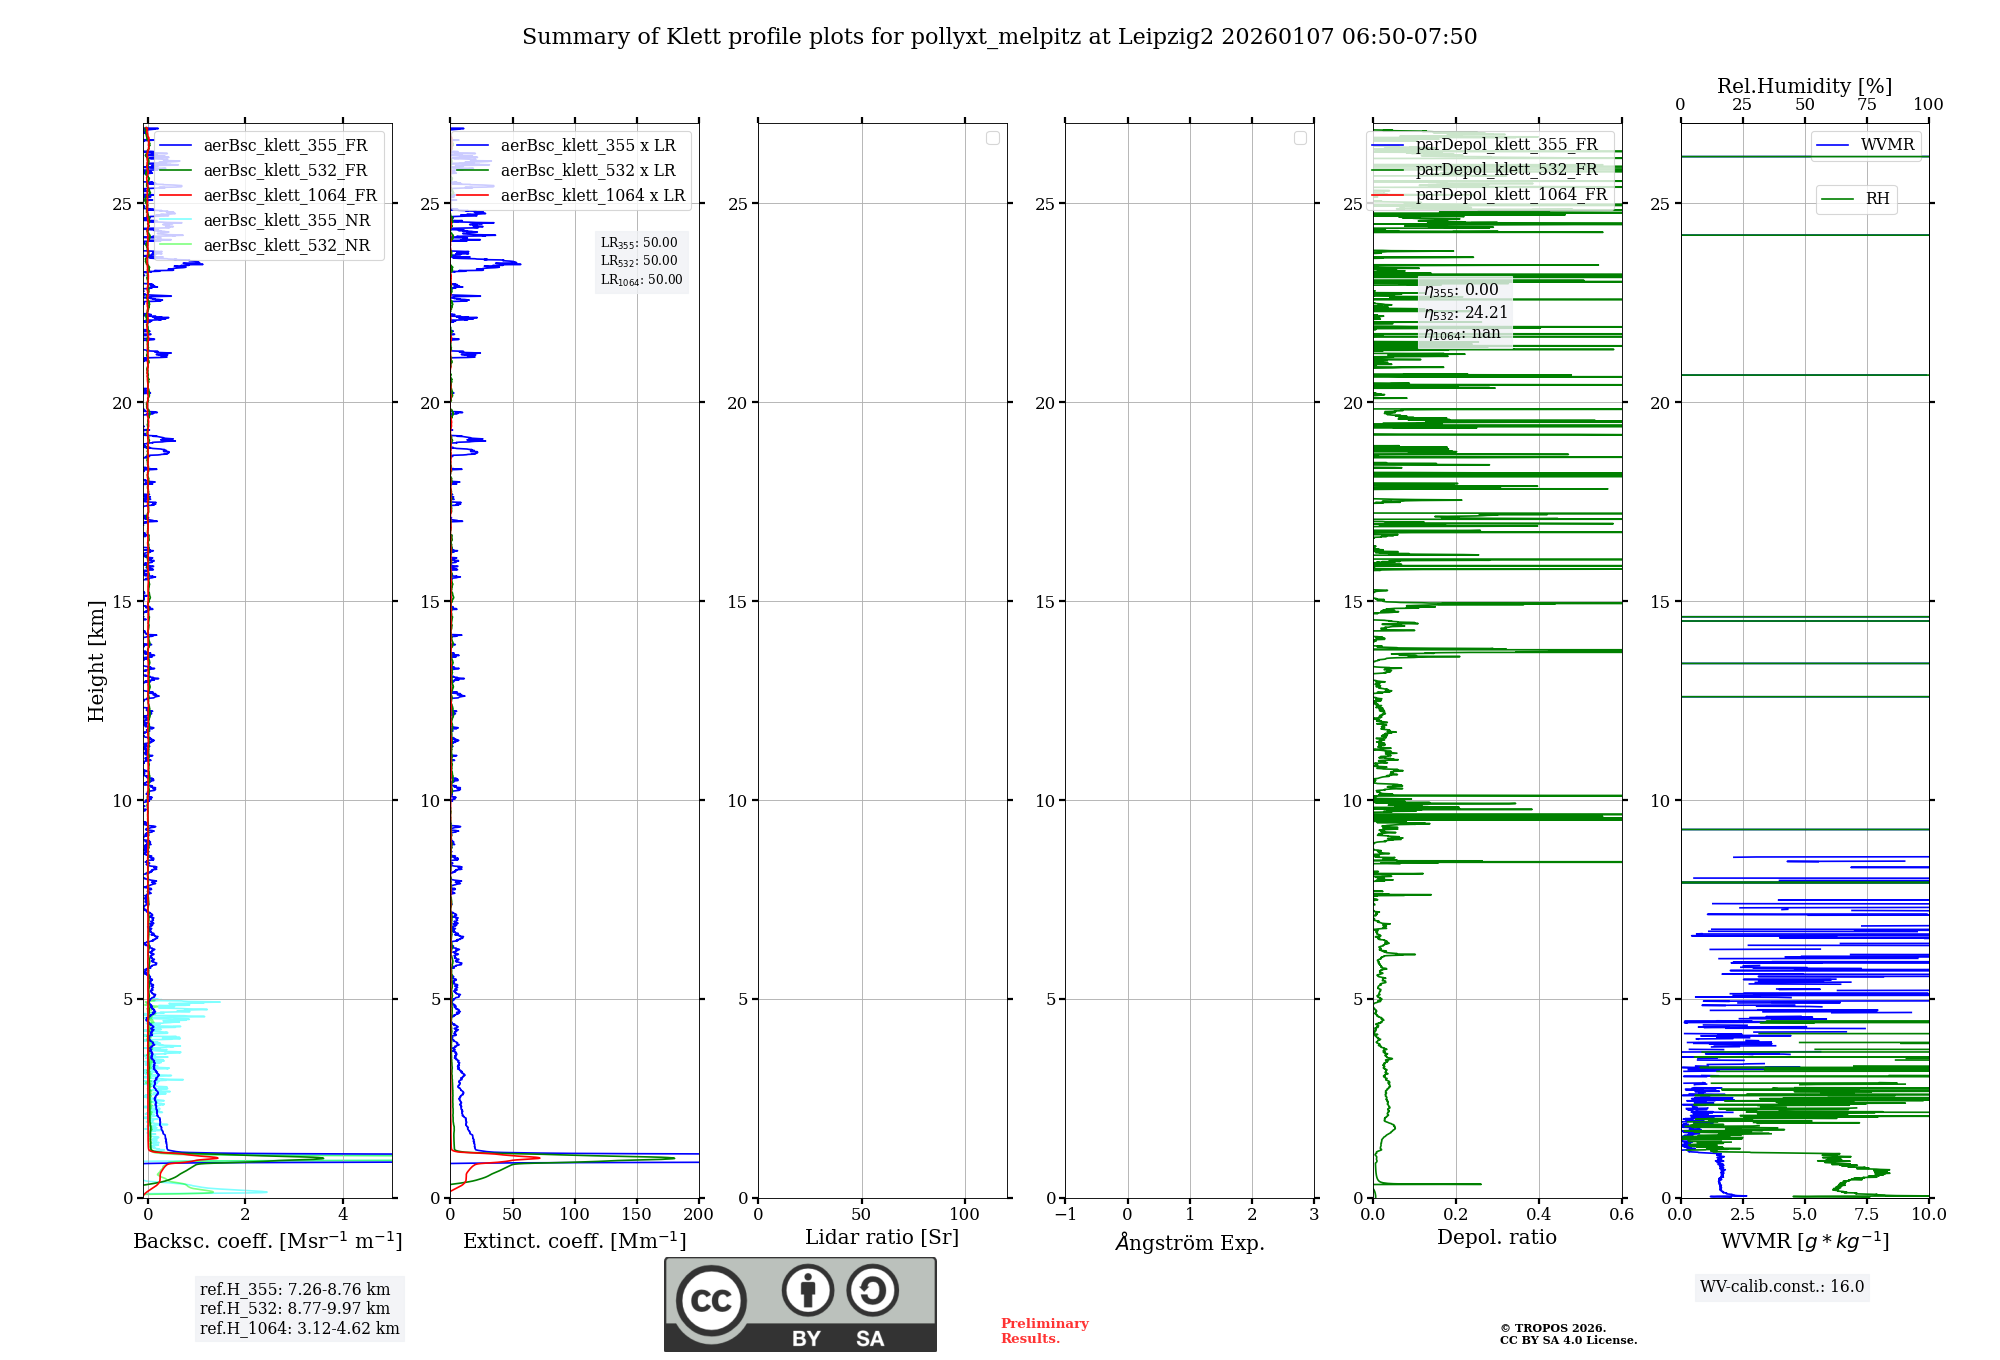The width and height of the screenshot is (2000, 1360).
Task: Click the Creative Commons CC circle icon
Action: tap(711, 1300)
